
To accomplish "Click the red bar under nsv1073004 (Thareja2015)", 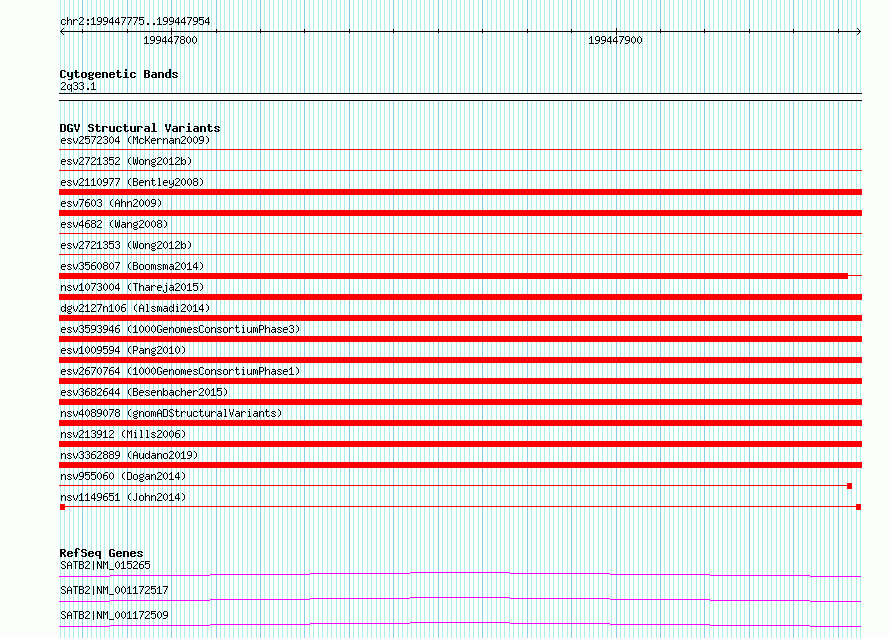I will pyautogui.click(x=460, y=297).
